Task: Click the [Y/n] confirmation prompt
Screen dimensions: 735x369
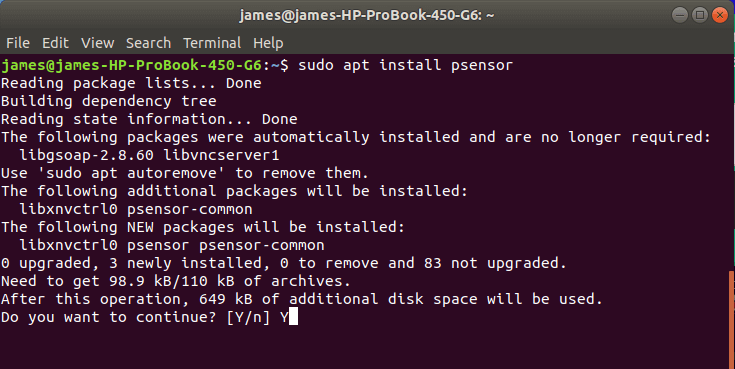Action: coord(248,317)
